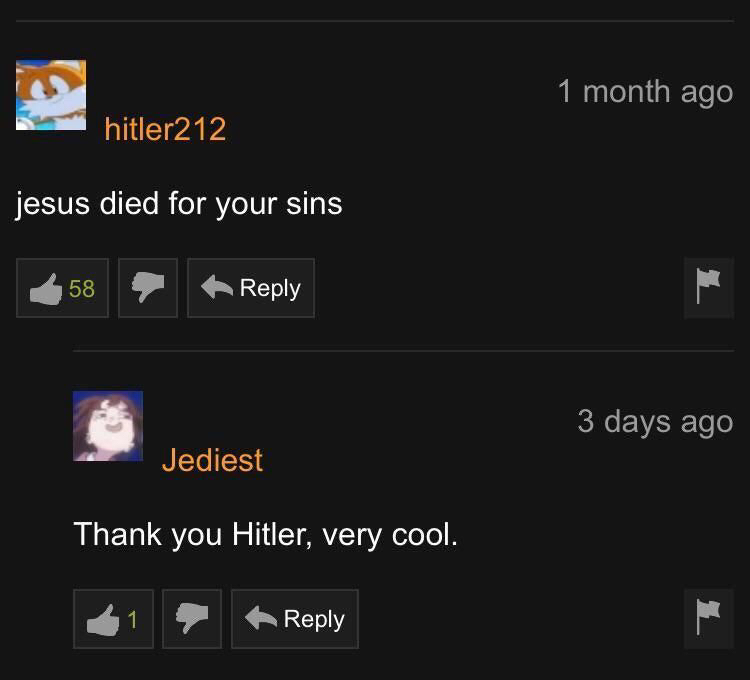Dislike the 'jesus died for your sins' comment

click(x=148, y=288)
